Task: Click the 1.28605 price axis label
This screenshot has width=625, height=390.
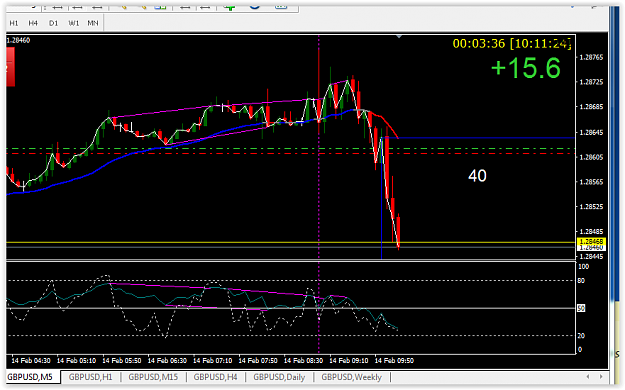Action: 591,157
